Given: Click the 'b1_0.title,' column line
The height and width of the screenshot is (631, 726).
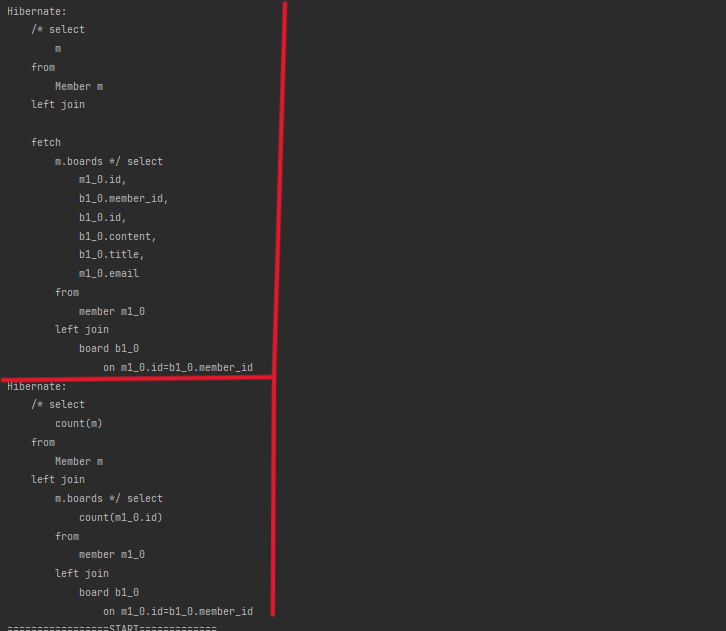Looking at the screenshot, I should click(x=112, y=254).
